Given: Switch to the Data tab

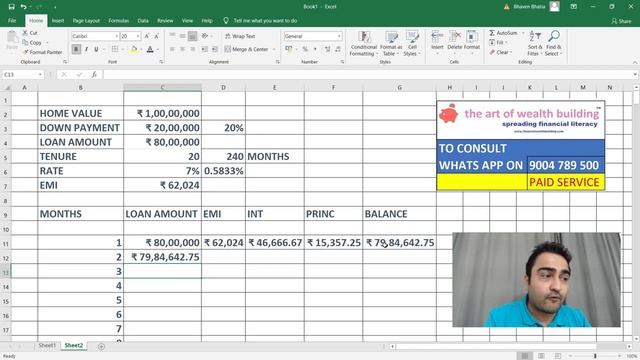Looking at the screenshot, I should click(x=143, y=20).
